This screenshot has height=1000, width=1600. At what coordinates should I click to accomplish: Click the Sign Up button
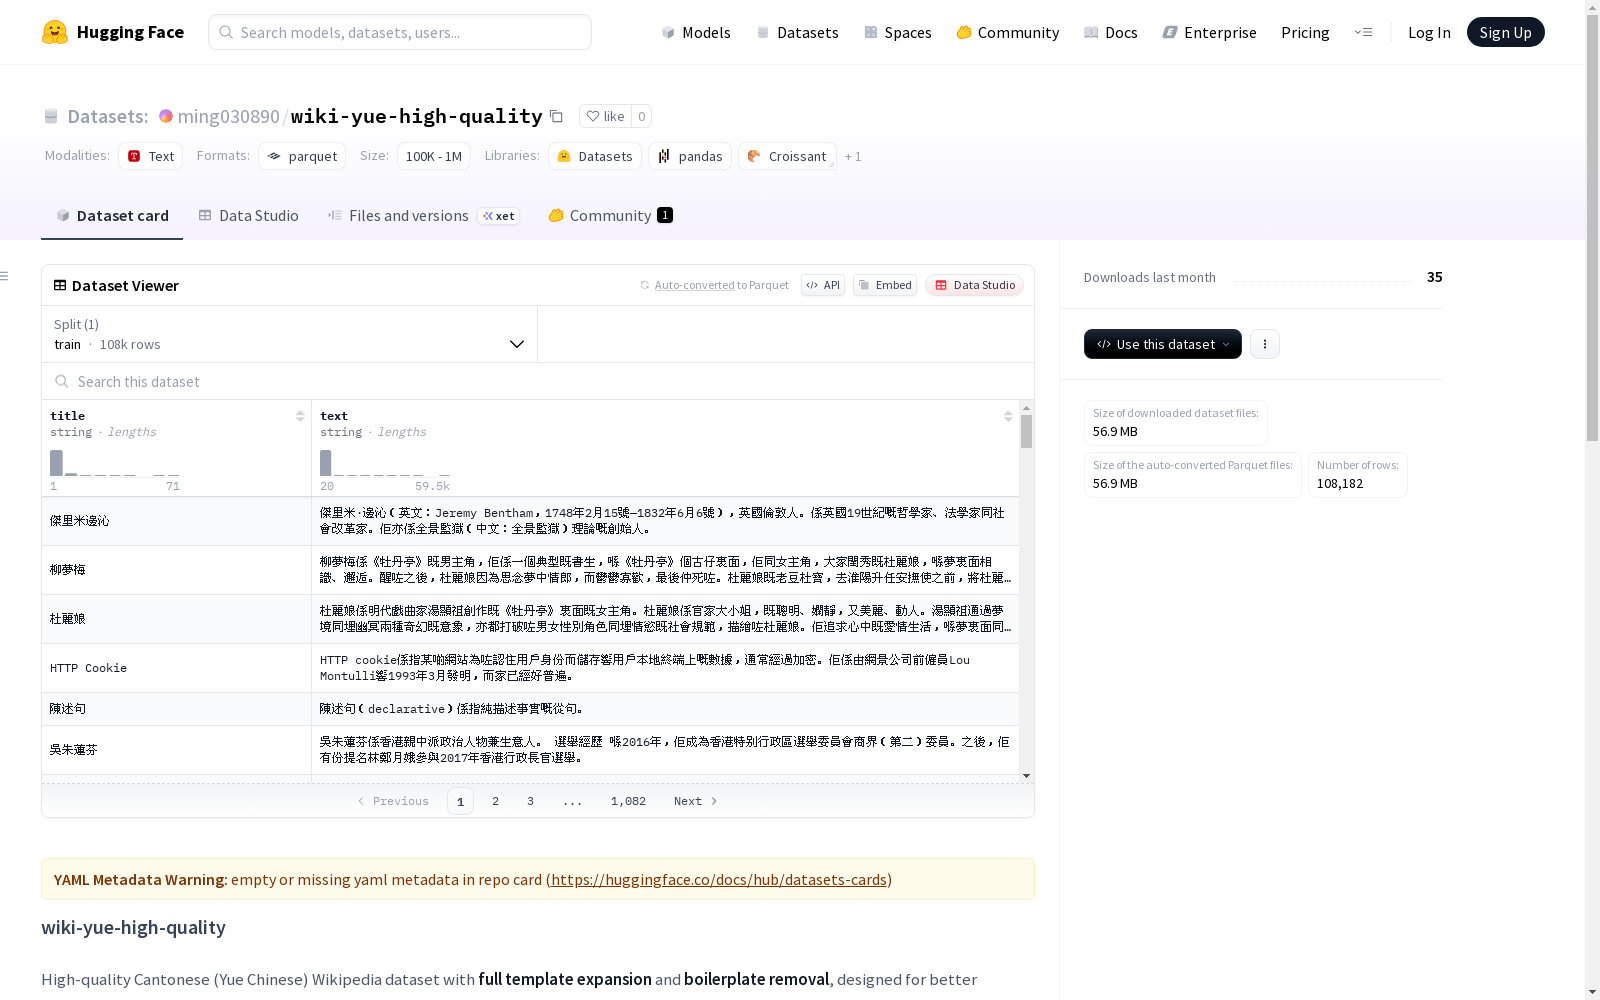(x=1505, y=32)
